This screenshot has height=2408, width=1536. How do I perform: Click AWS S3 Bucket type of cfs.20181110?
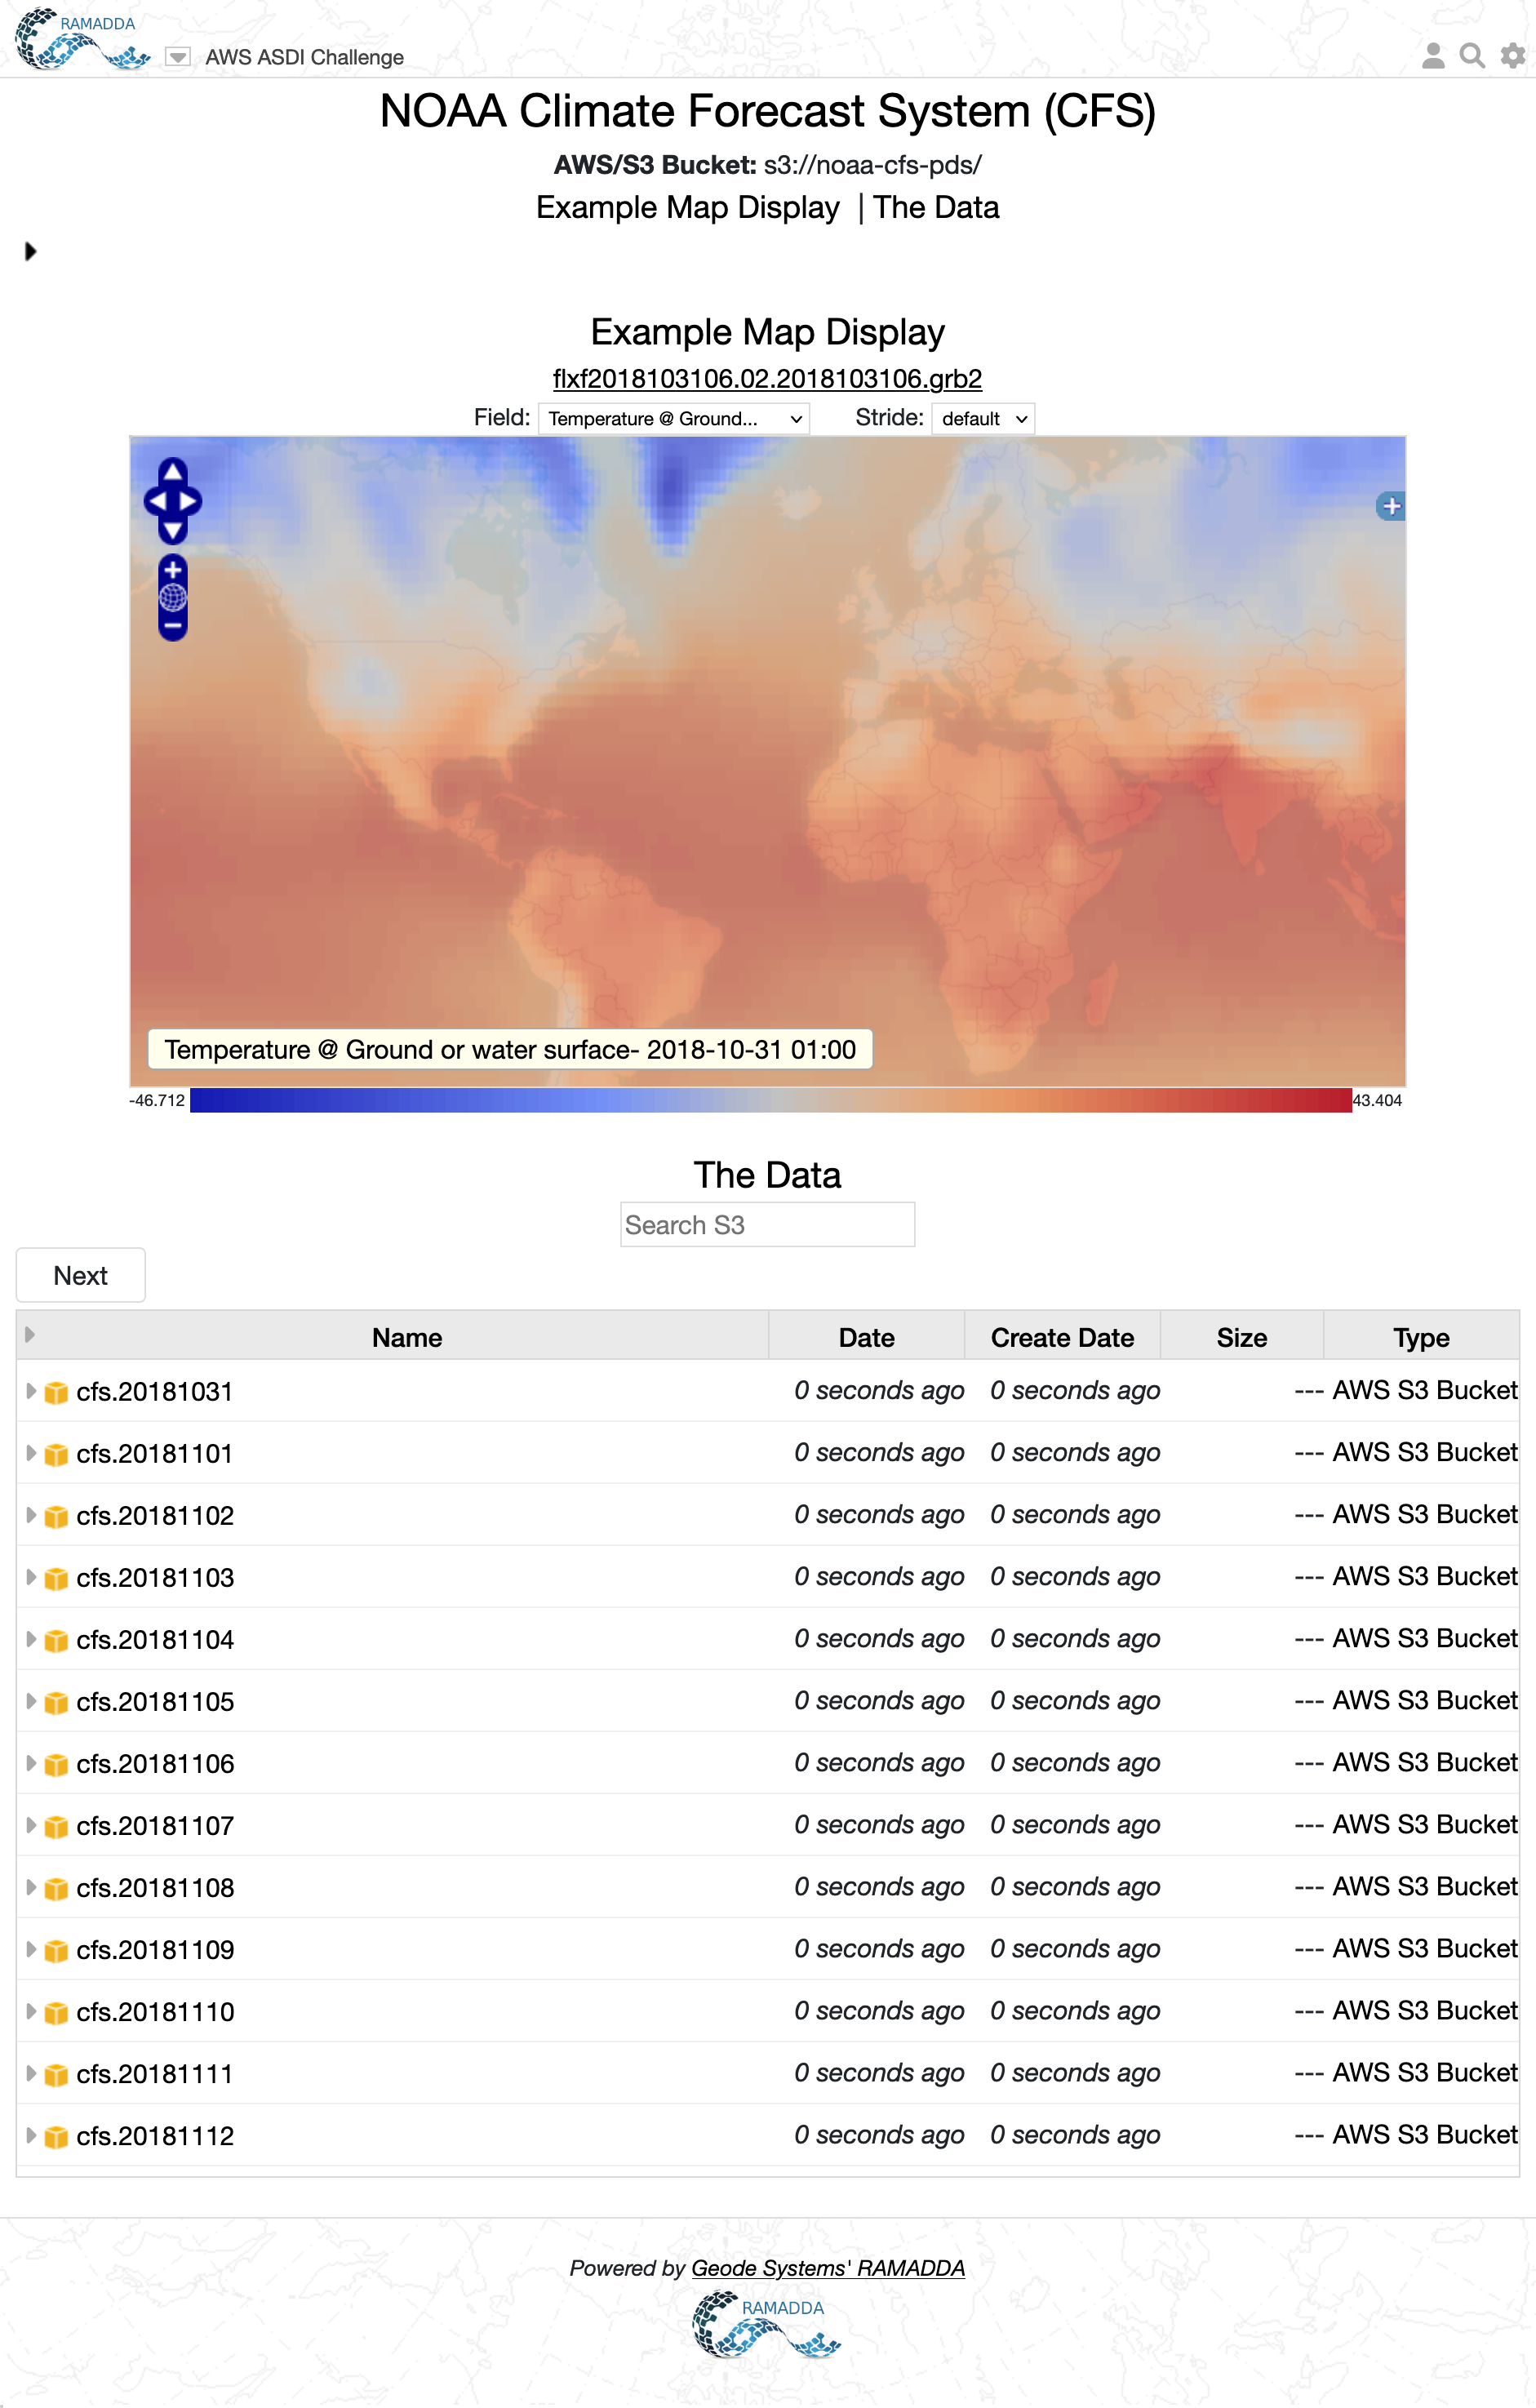[x=1425, y=2011]
